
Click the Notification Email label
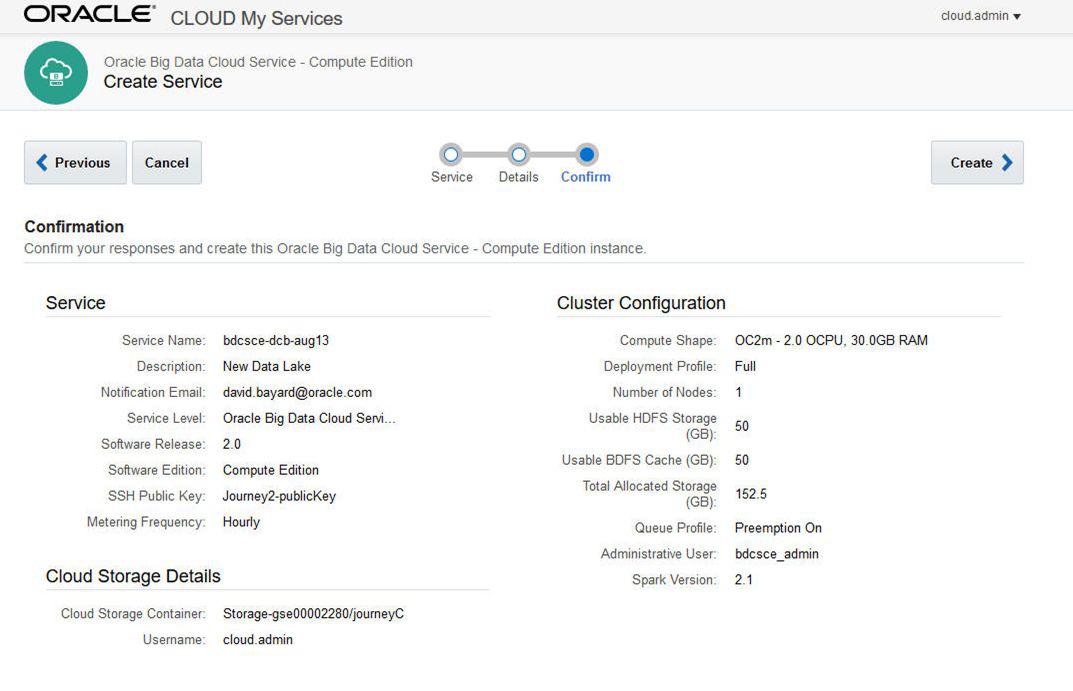(153, 392)
